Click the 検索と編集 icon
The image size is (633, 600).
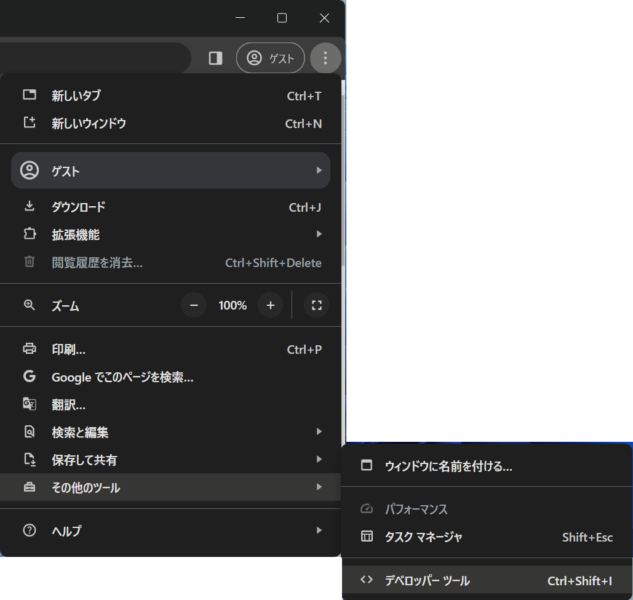tap(29, 432)
